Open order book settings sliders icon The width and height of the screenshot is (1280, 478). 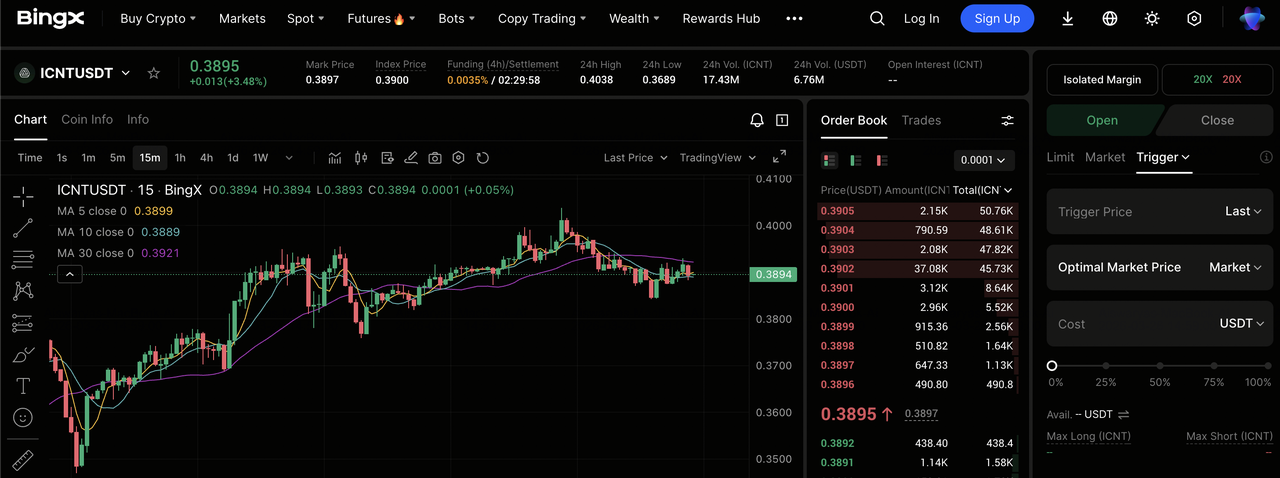(1007, 120)
